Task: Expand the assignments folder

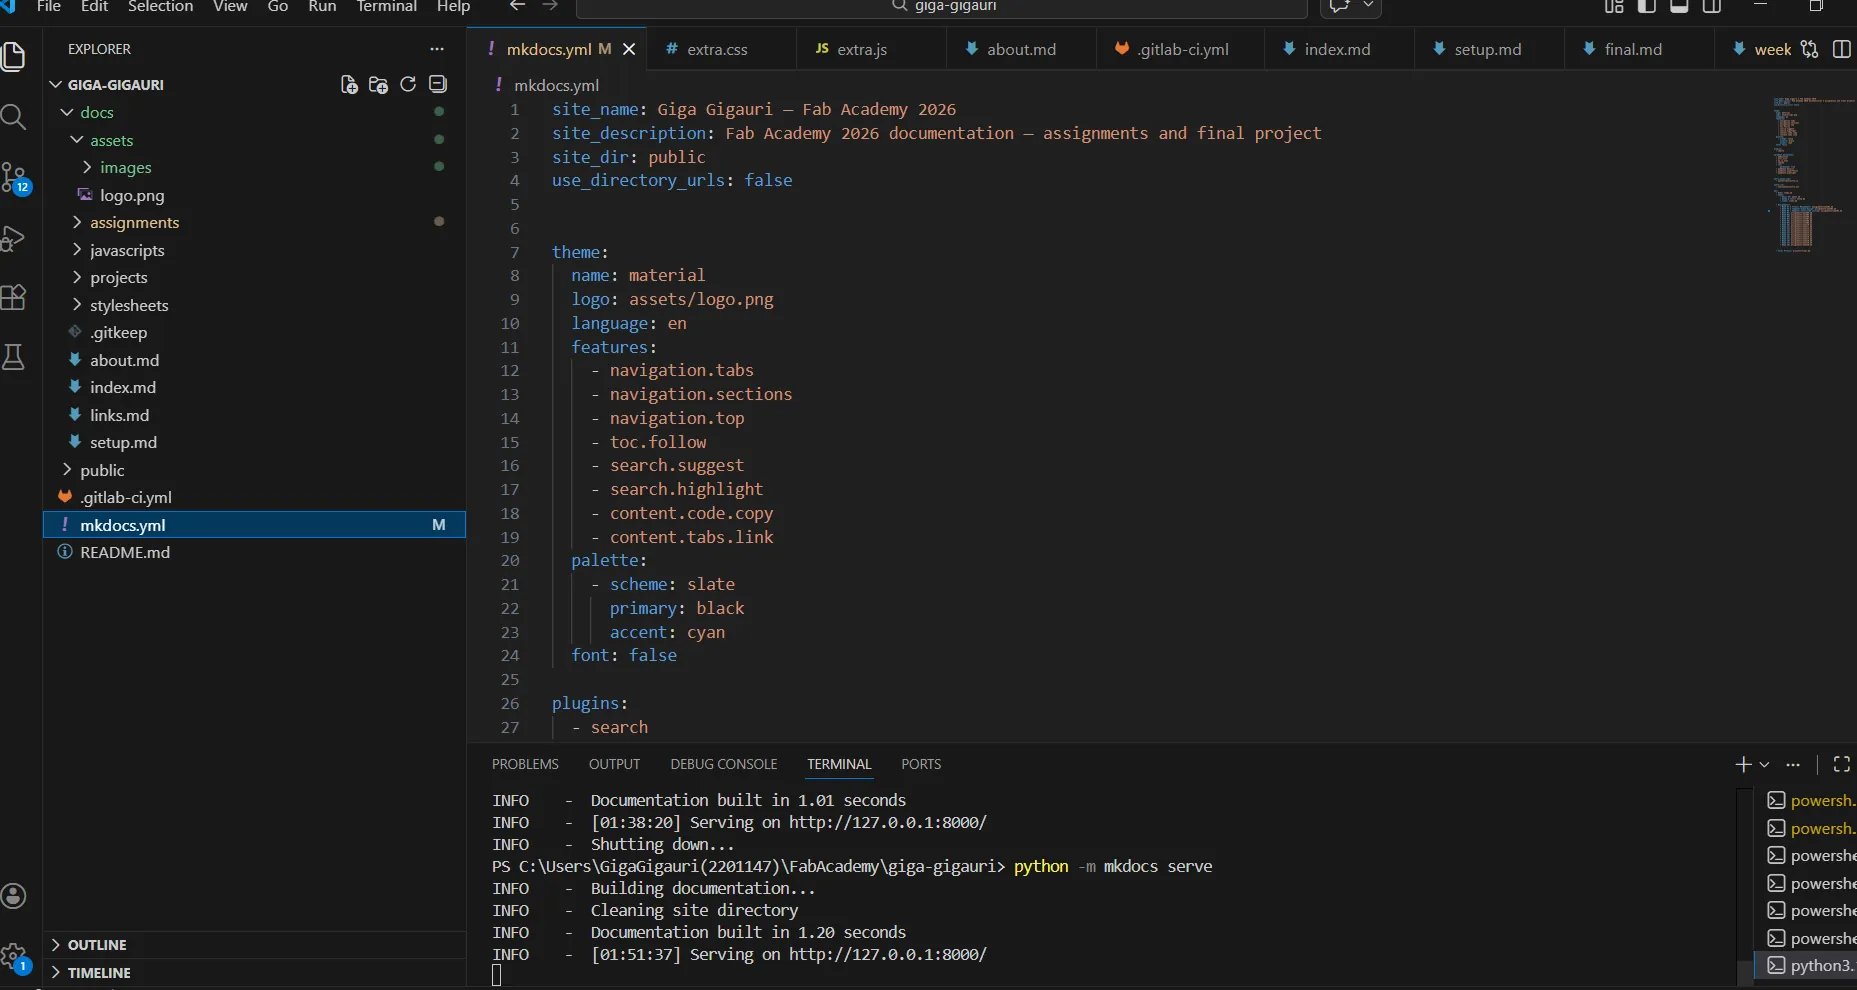Action: pos(134,223)
